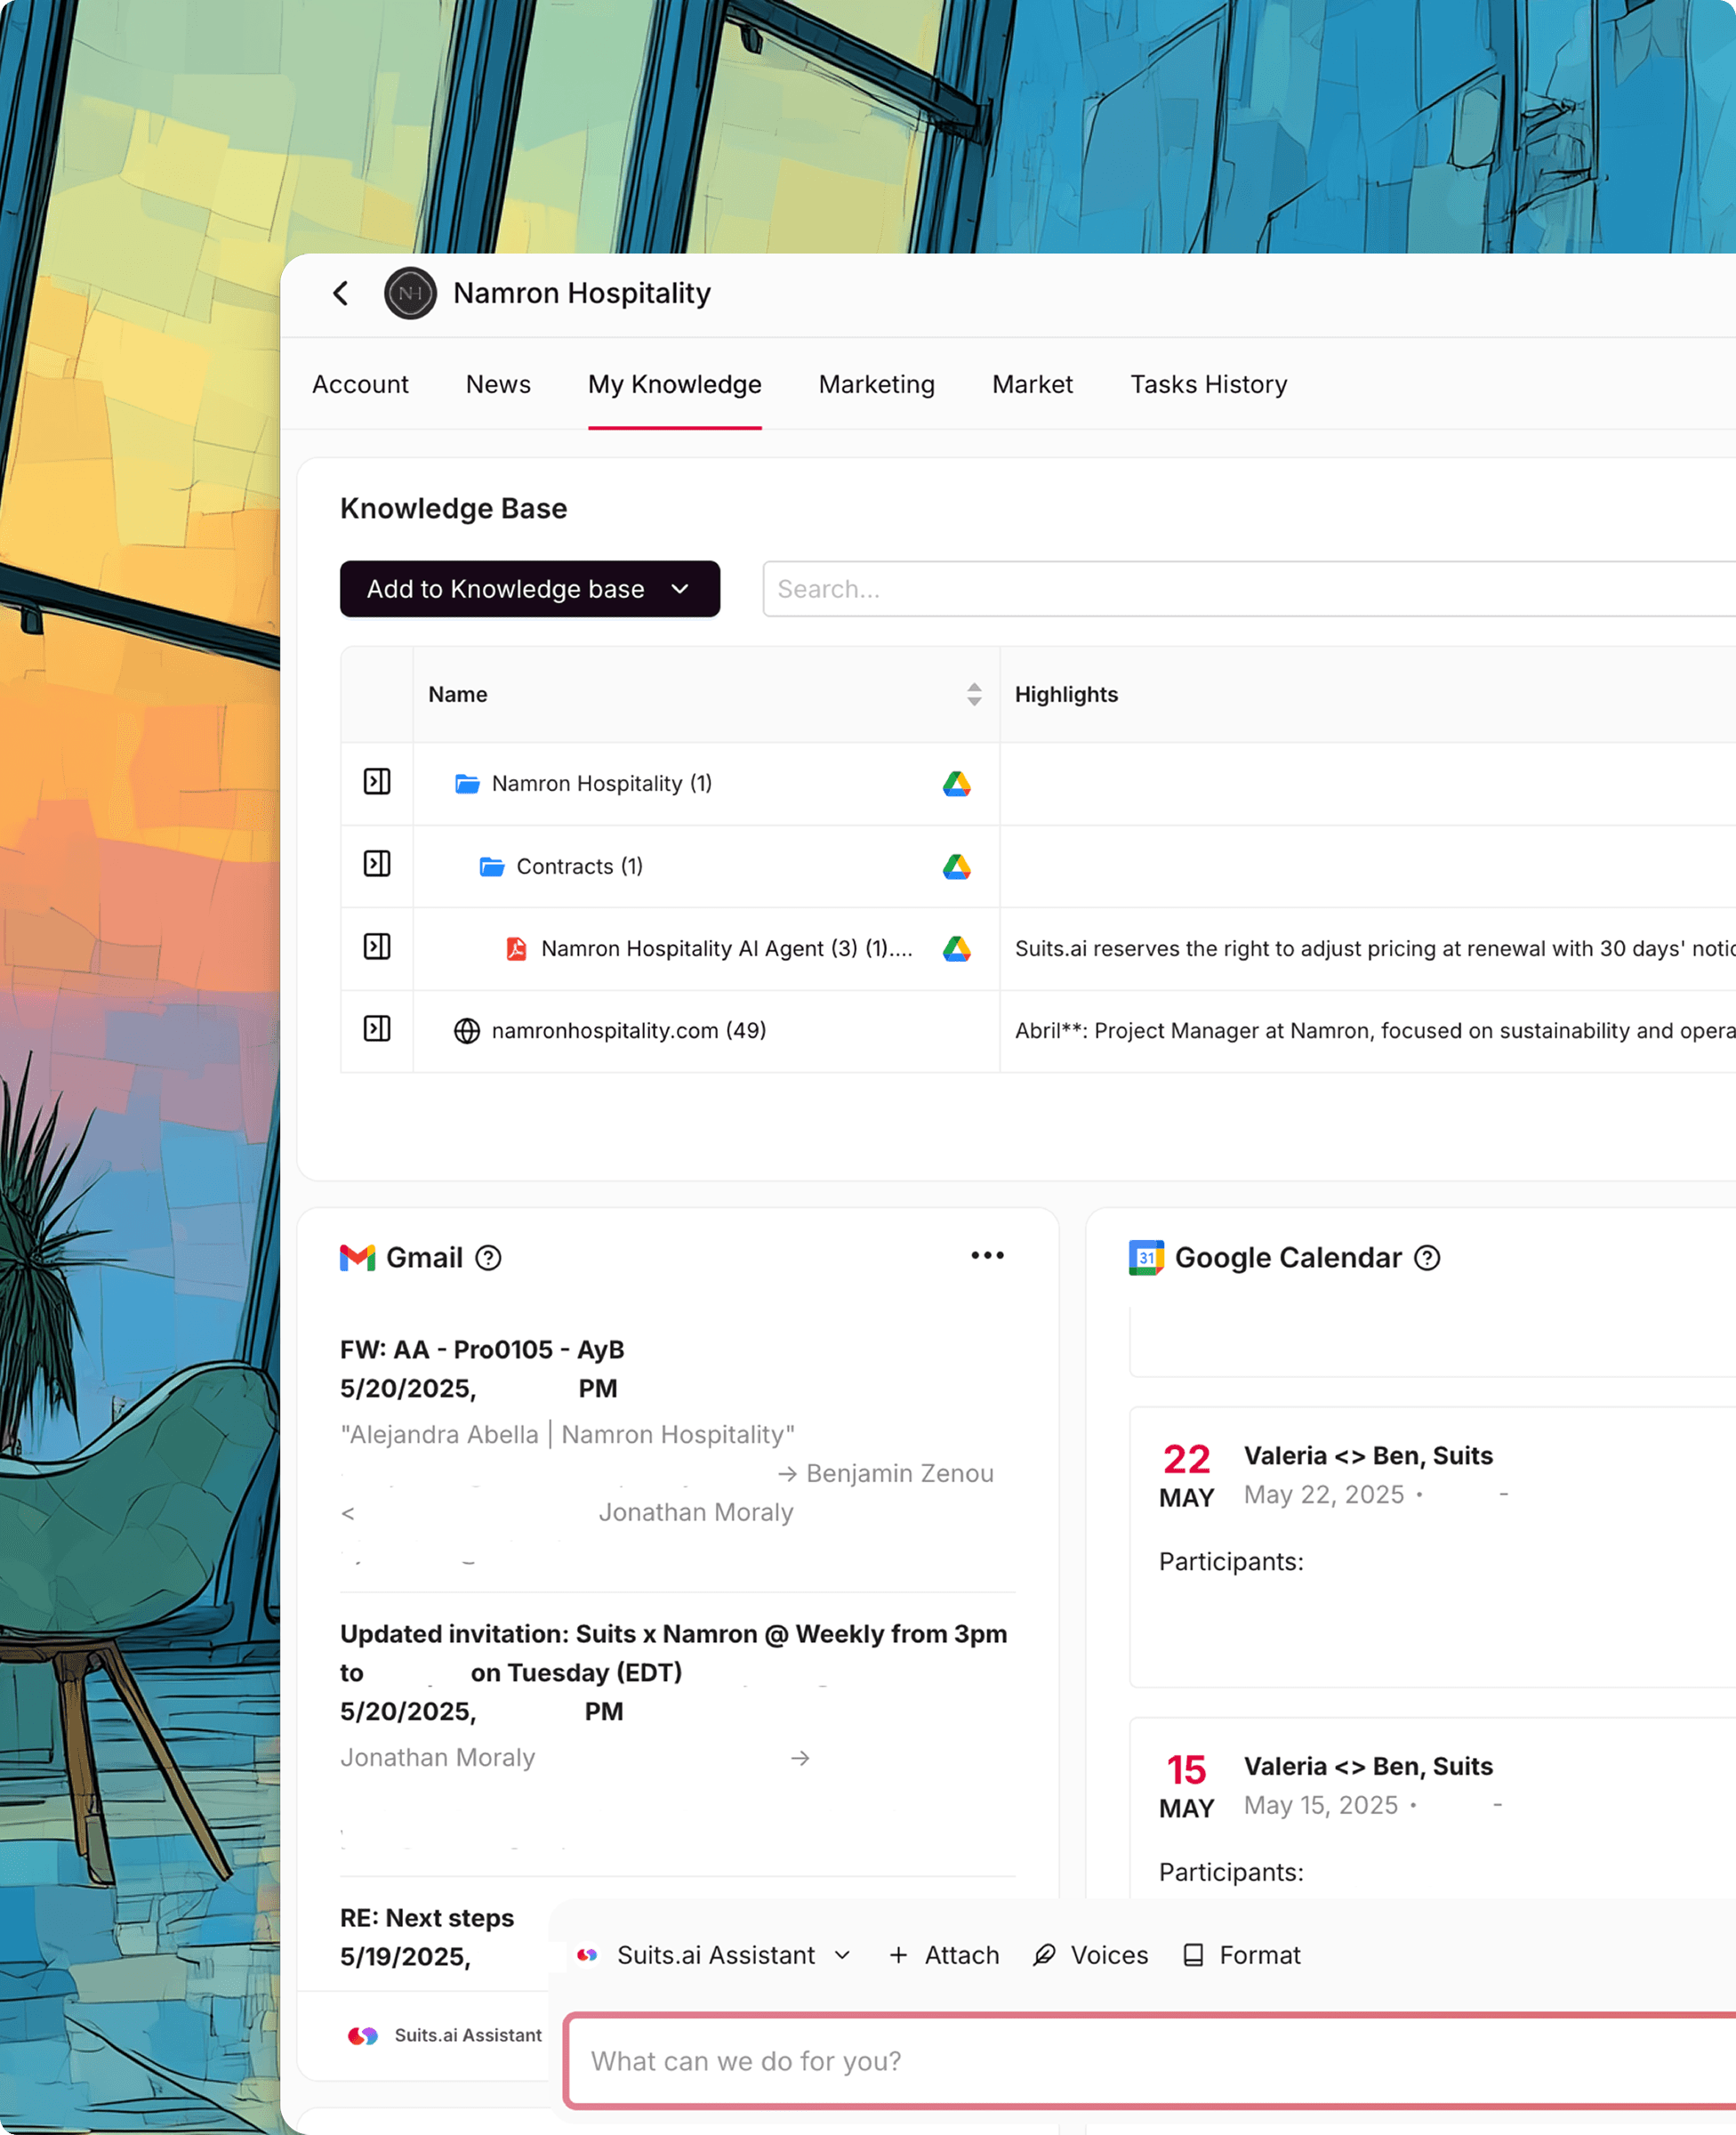Toggle side panel for AI Agent PDF row
Viewport: 1736px width, 2135px height.
377,947
